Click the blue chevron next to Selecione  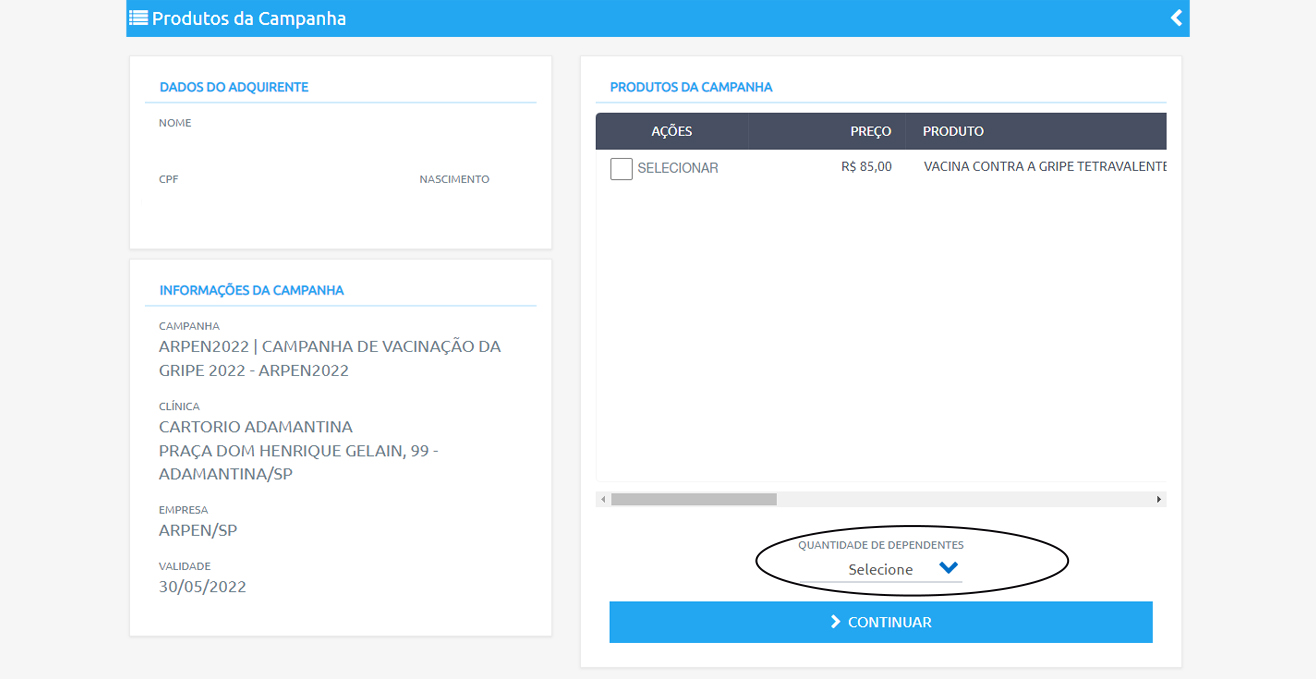pos(948,568)
